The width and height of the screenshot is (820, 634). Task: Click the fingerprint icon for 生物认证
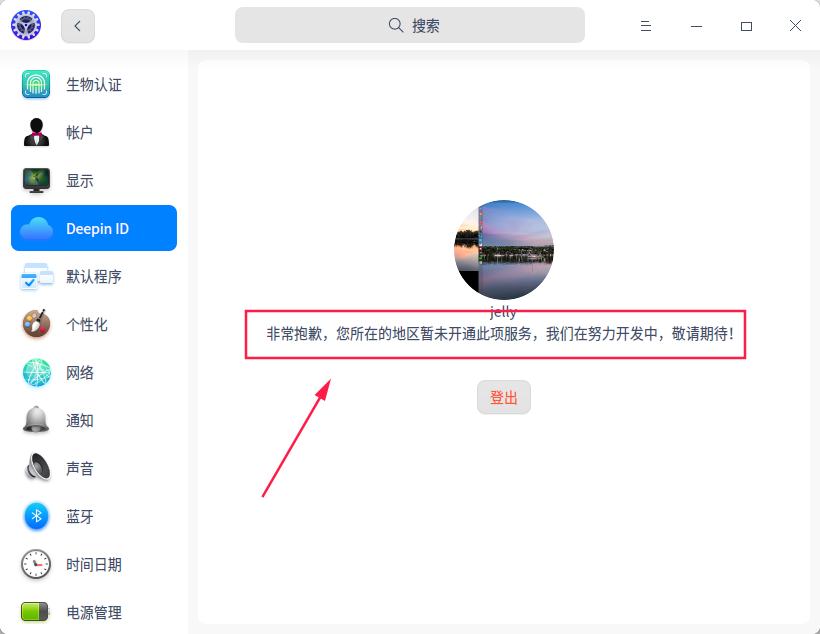pyautogui.click(x=36, y=84)
